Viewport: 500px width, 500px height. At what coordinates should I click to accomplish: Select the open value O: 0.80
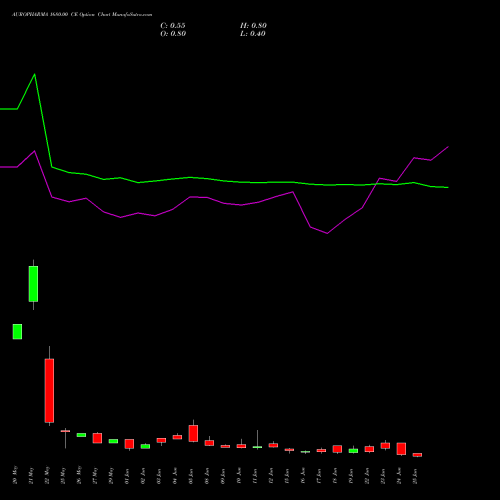(x=173, y=34)
